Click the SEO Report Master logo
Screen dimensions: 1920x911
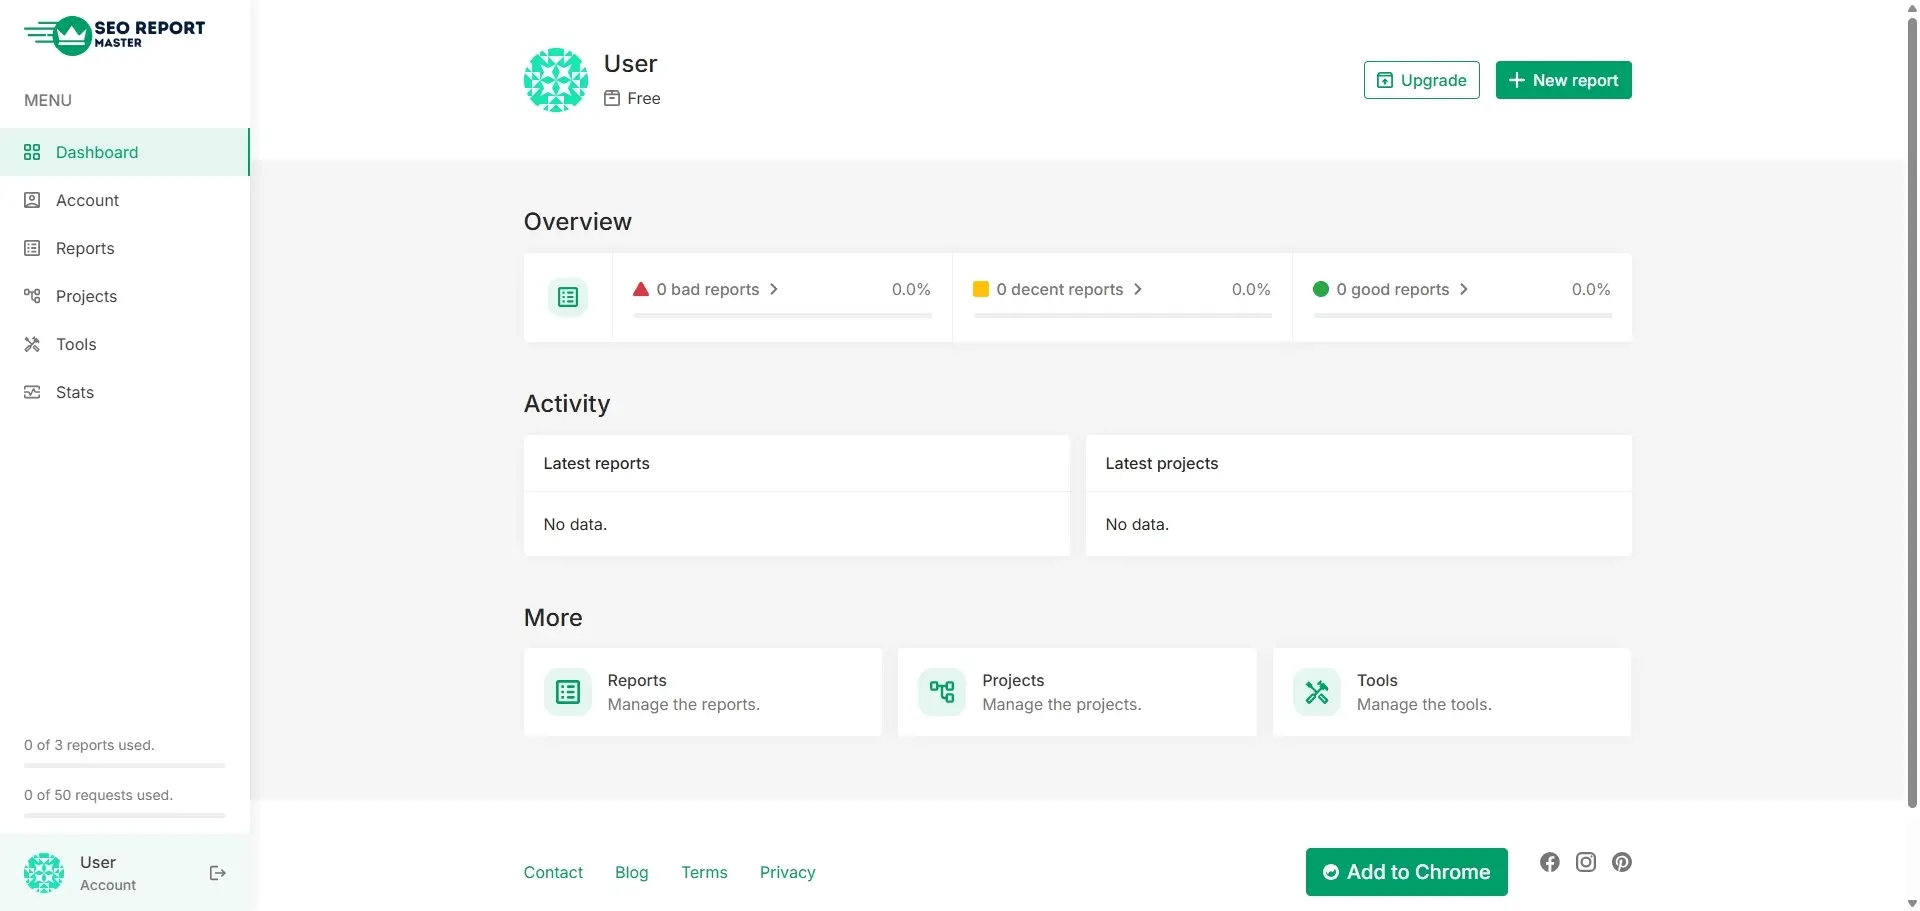pyautogui.click(x=114, y=35)
